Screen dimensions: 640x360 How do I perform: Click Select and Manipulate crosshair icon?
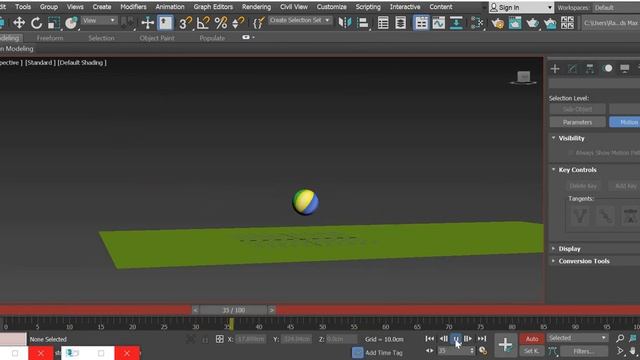click(x=147, y=23)
